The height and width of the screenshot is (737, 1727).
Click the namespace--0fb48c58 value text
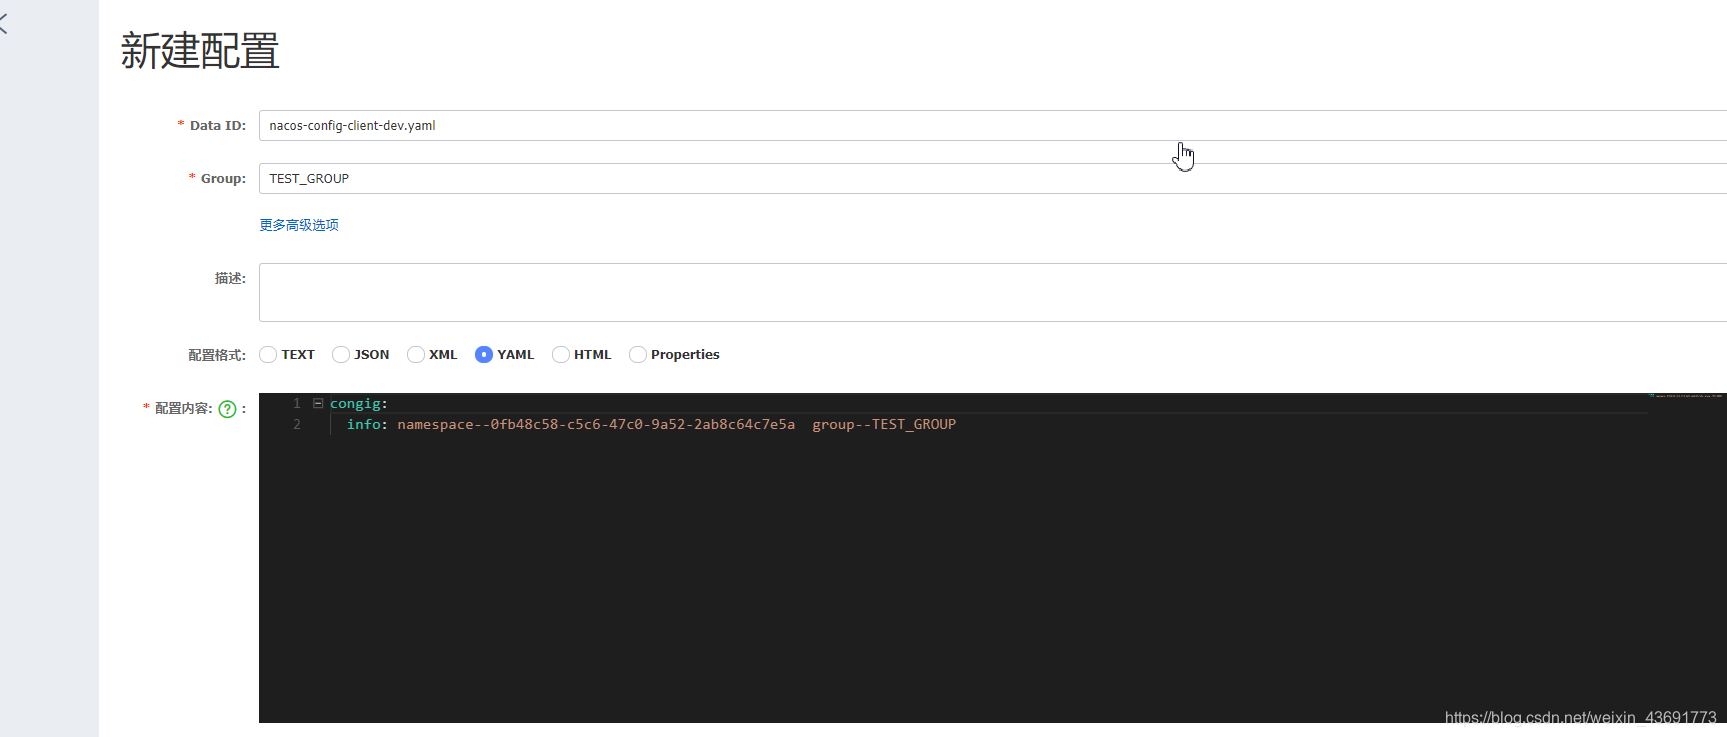pyautogui.click(x=596, y=425)
